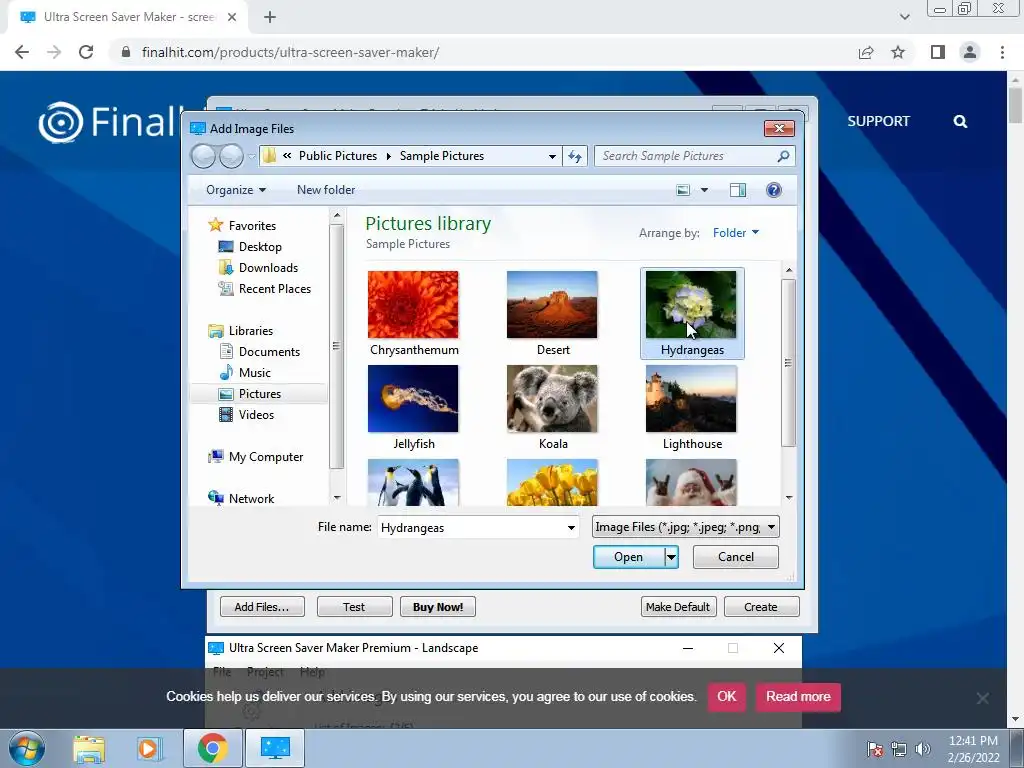Expand the File name history dropdown
Screen dimensions: 1024x768
(x=571, y=528)
